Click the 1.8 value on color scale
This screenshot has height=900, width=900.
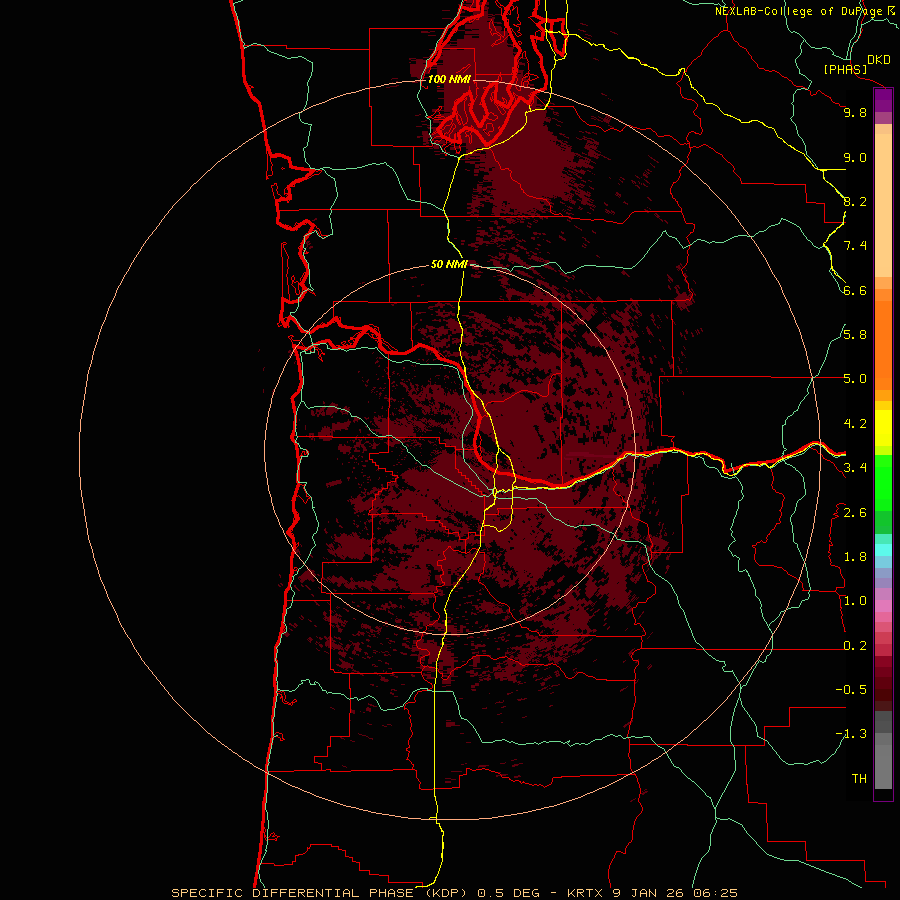pyautogui.click(x=855, y=556)
